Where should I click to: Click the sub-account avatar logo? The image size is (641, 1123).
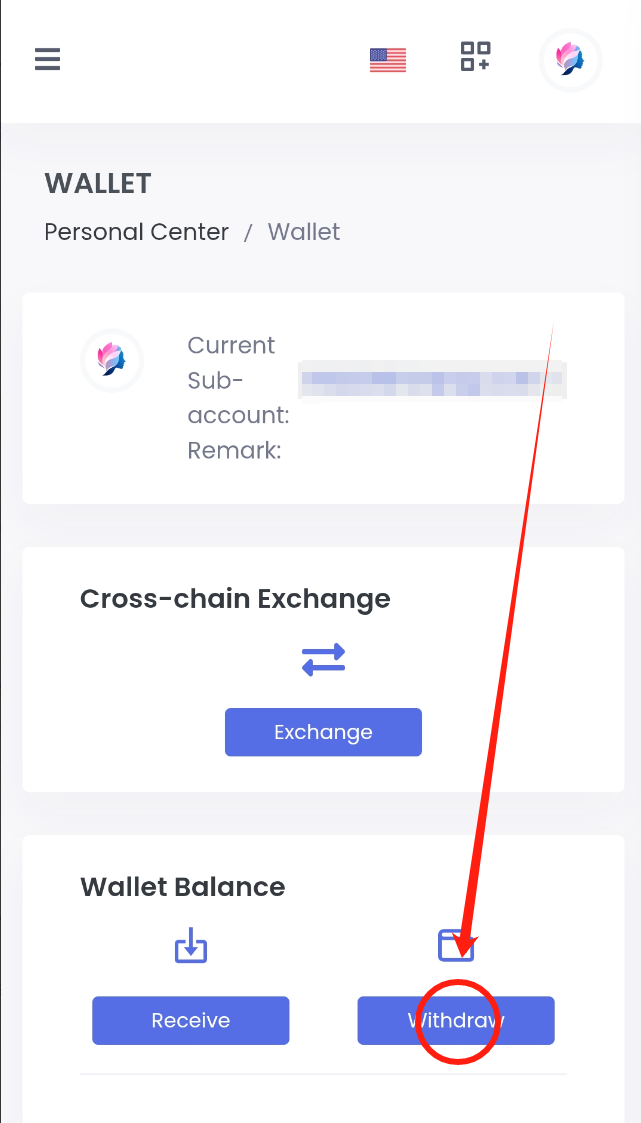click(111, 359)
